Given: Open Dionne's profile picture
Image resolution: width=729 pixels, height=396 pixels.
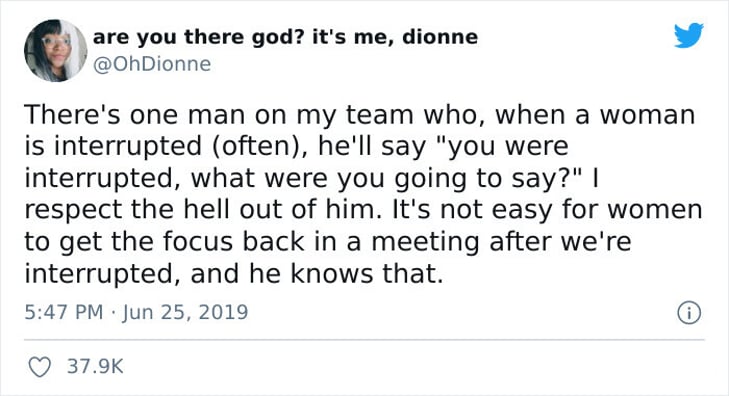Looking at the screenshot, I should coord(55,51).
